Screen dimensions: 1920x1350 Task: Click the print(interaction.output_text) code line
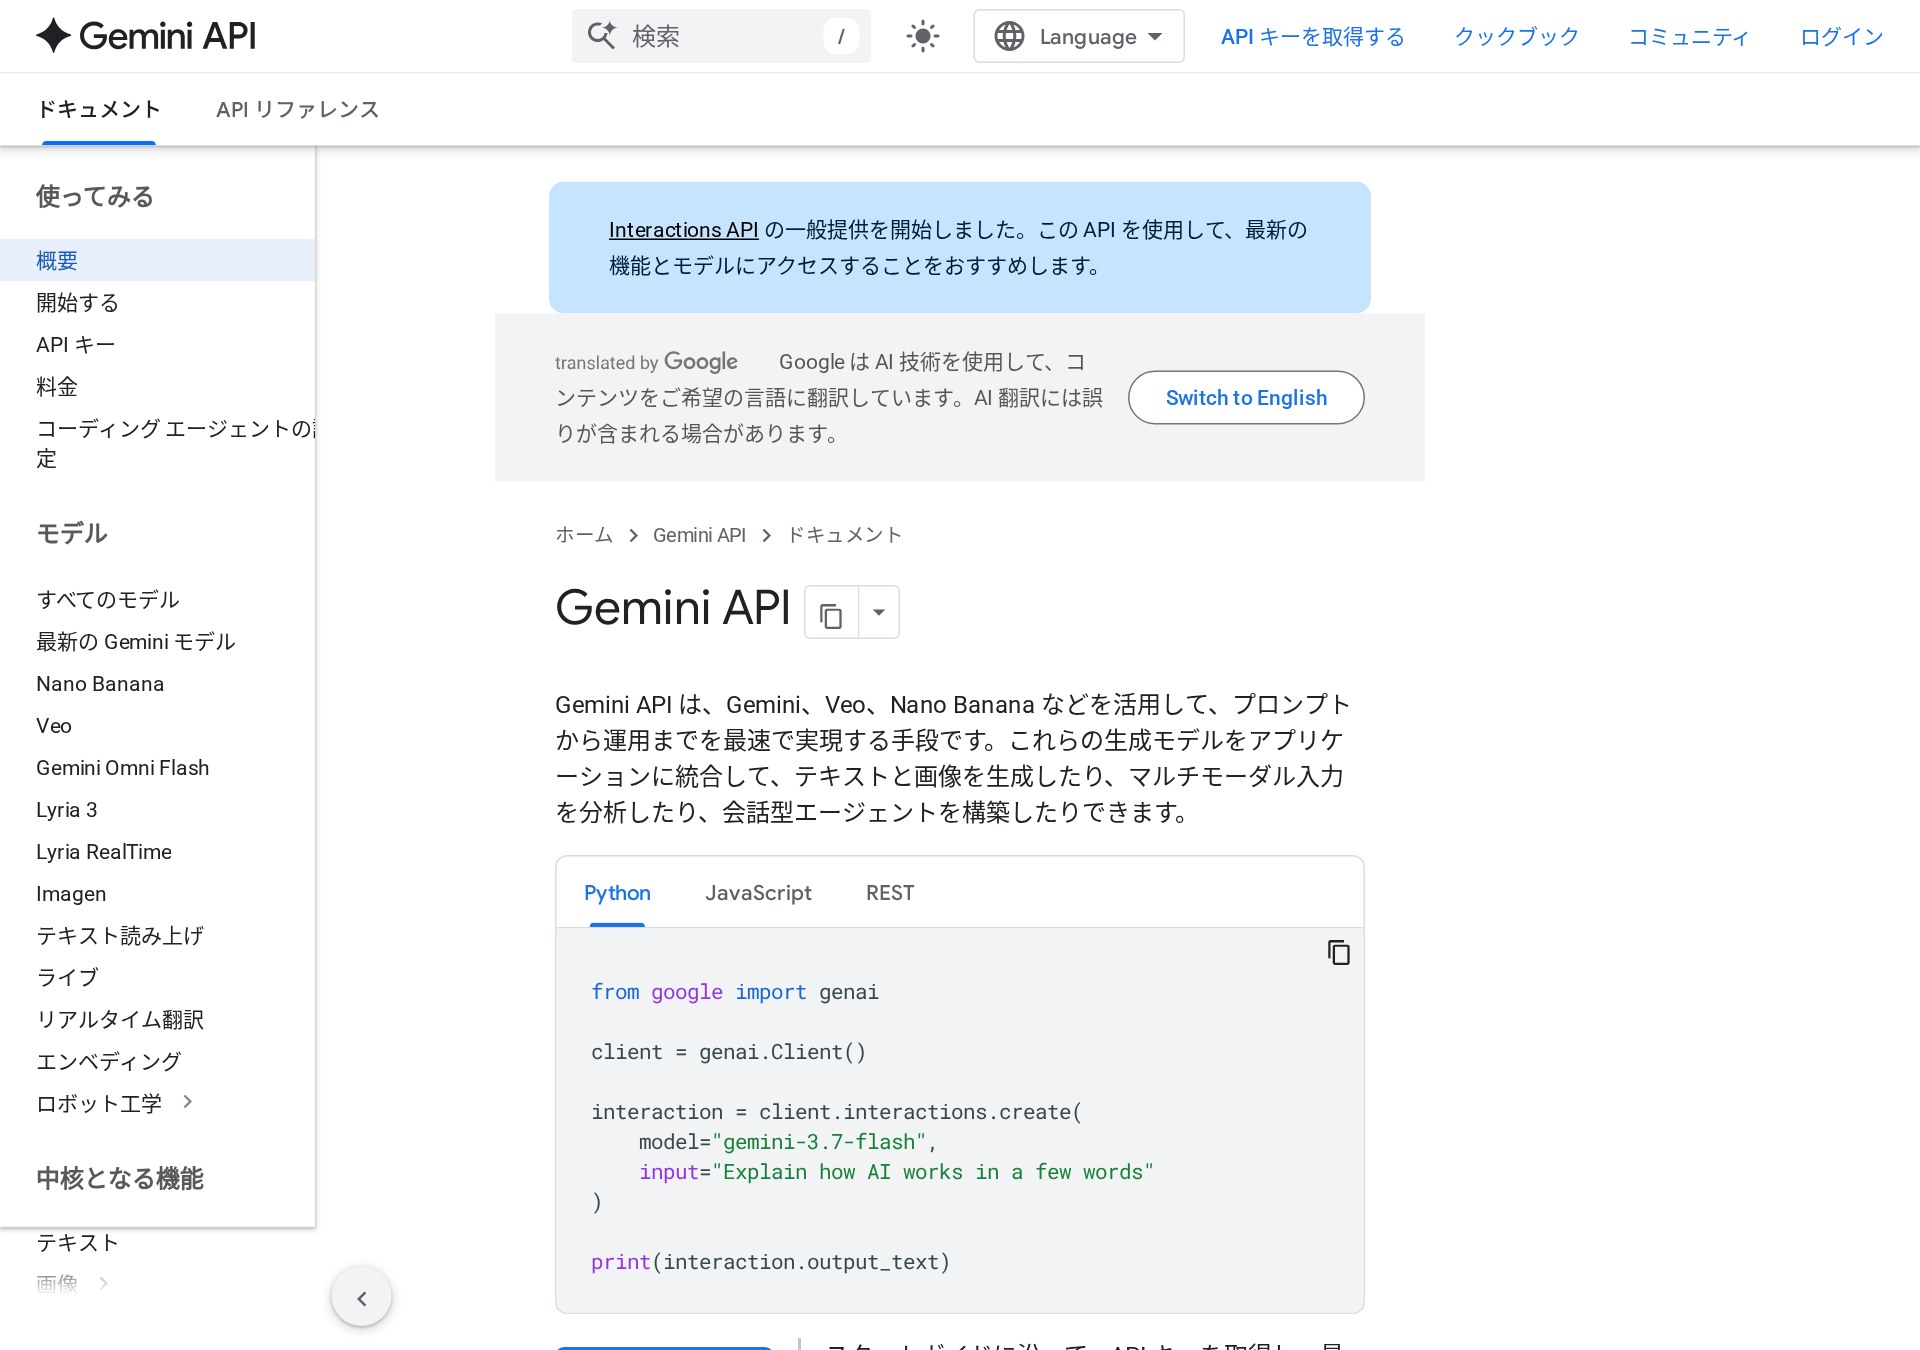coord(770,1262)
